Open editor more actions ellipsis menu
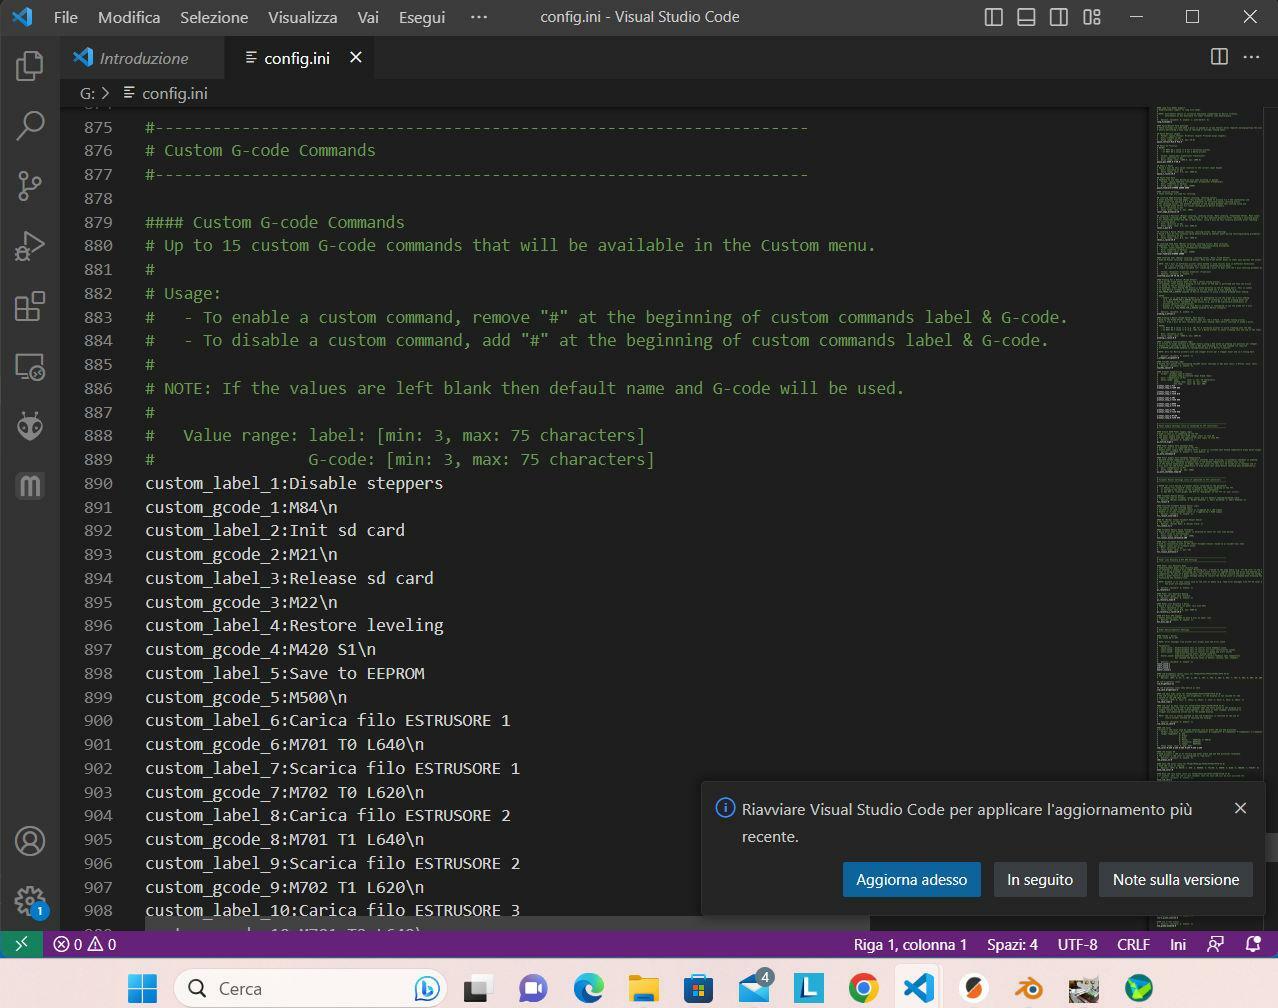The image size is (1278, 1008). 1251,57
